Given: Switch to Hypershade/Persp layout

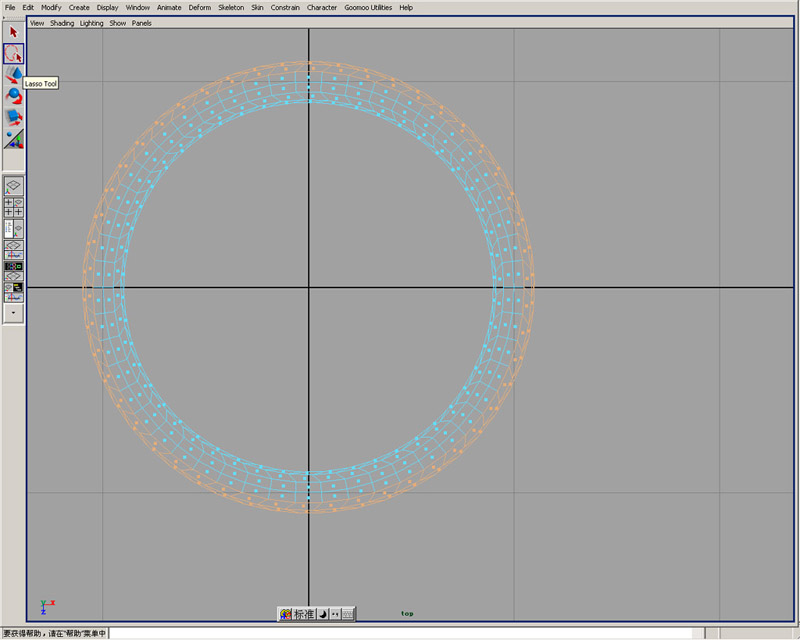Looking at the screenshot, I should click(x=13, y=271).
